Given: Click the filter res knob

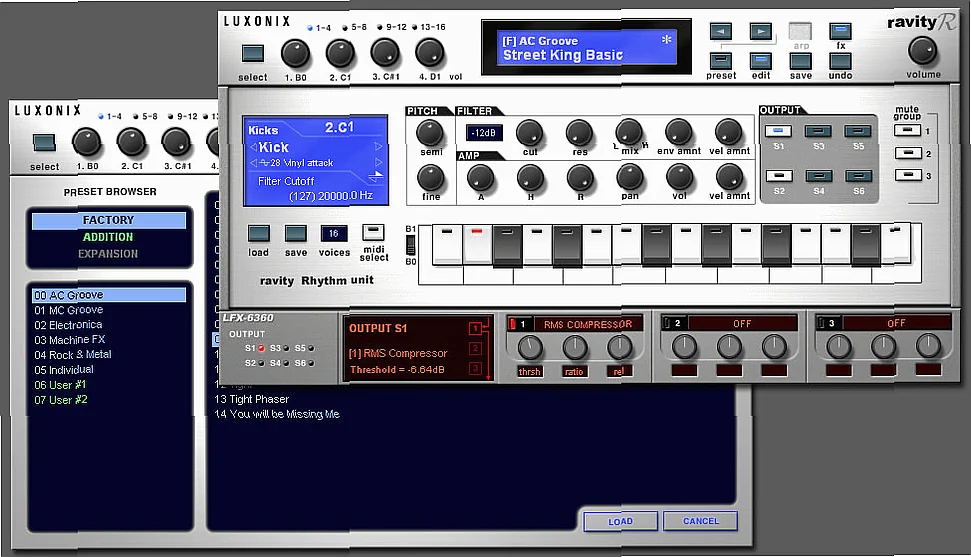Looking at the screenshot, I should pos(580,133).
